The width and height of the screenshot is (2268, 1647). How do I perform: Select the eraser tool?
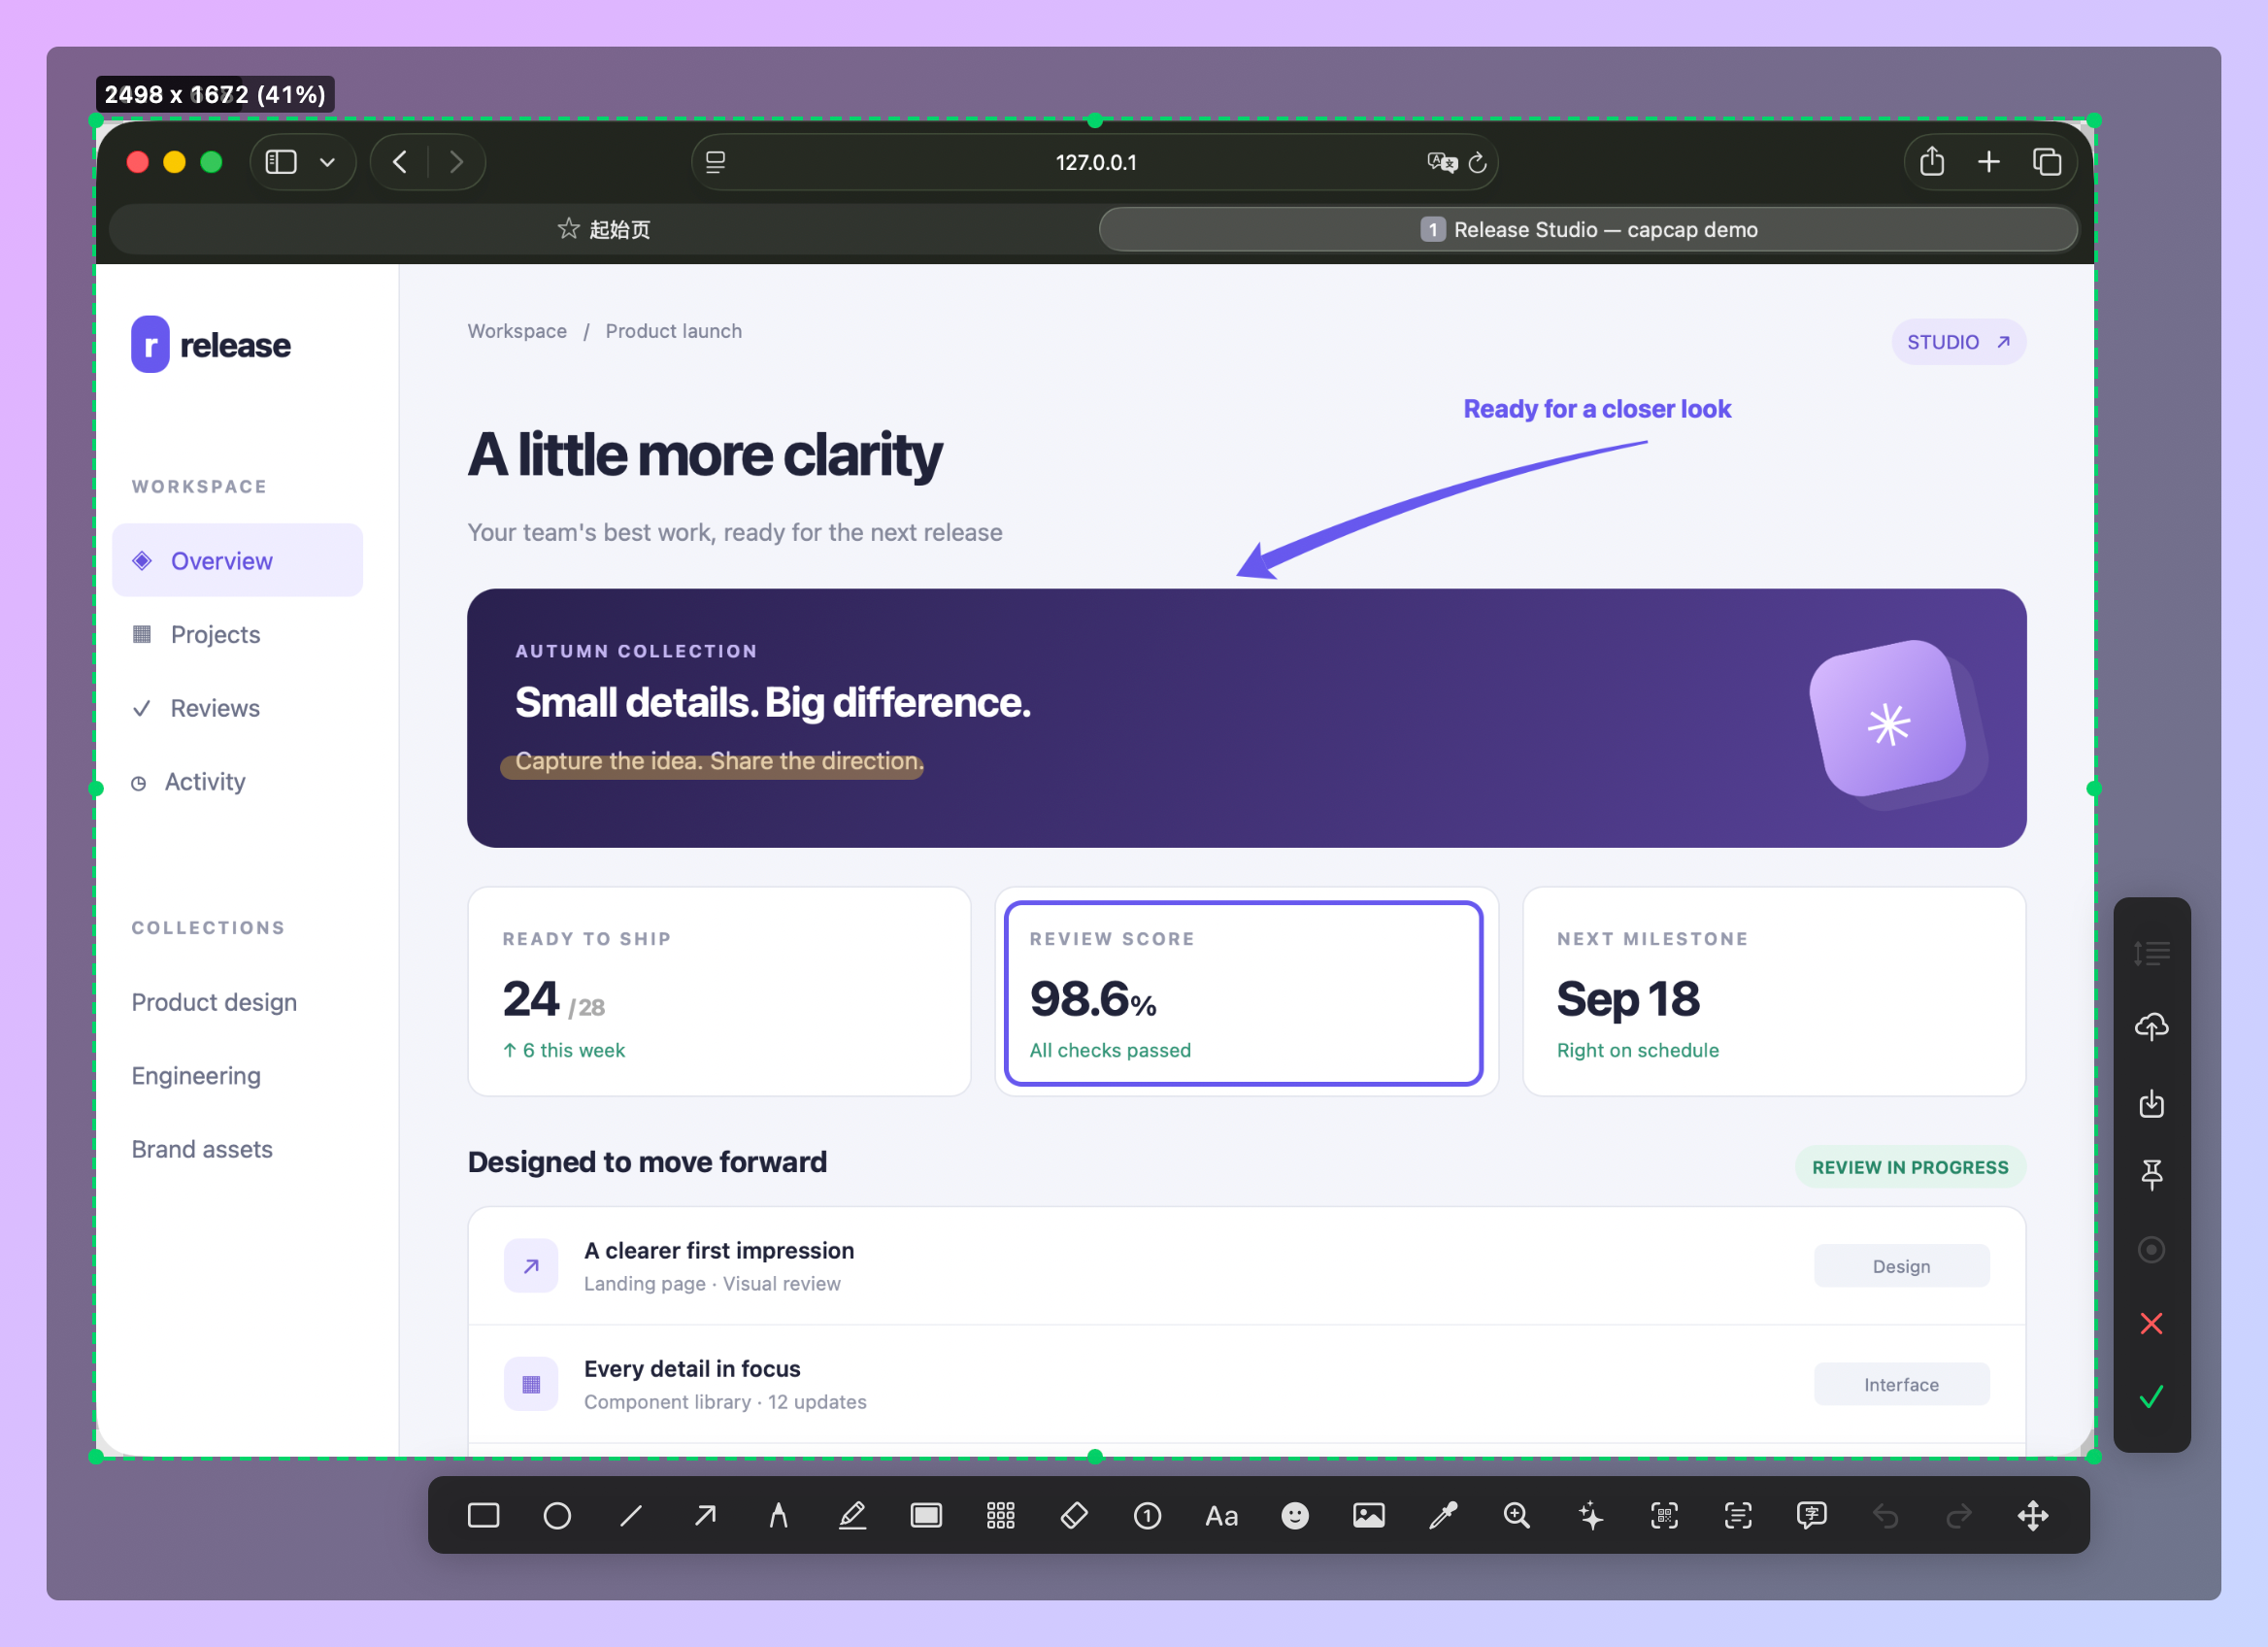coord(1074,1515)
